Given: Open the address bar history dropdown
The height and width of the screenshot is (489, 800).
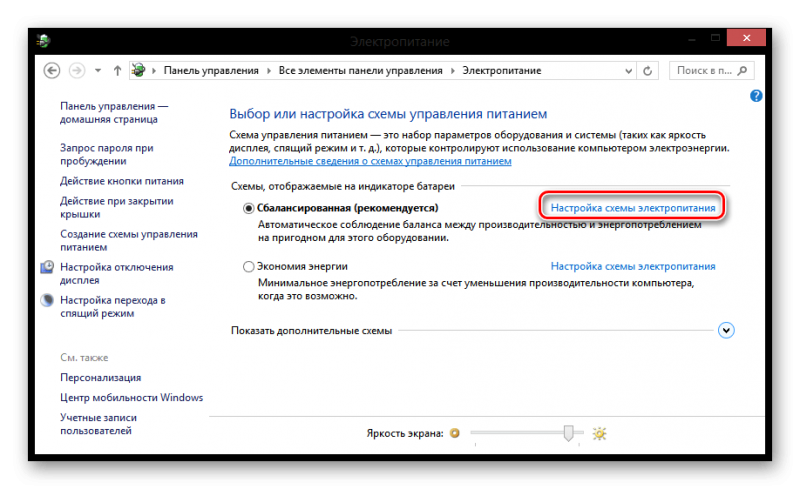Looking at the screenshot, I should (x=626, y=71).
